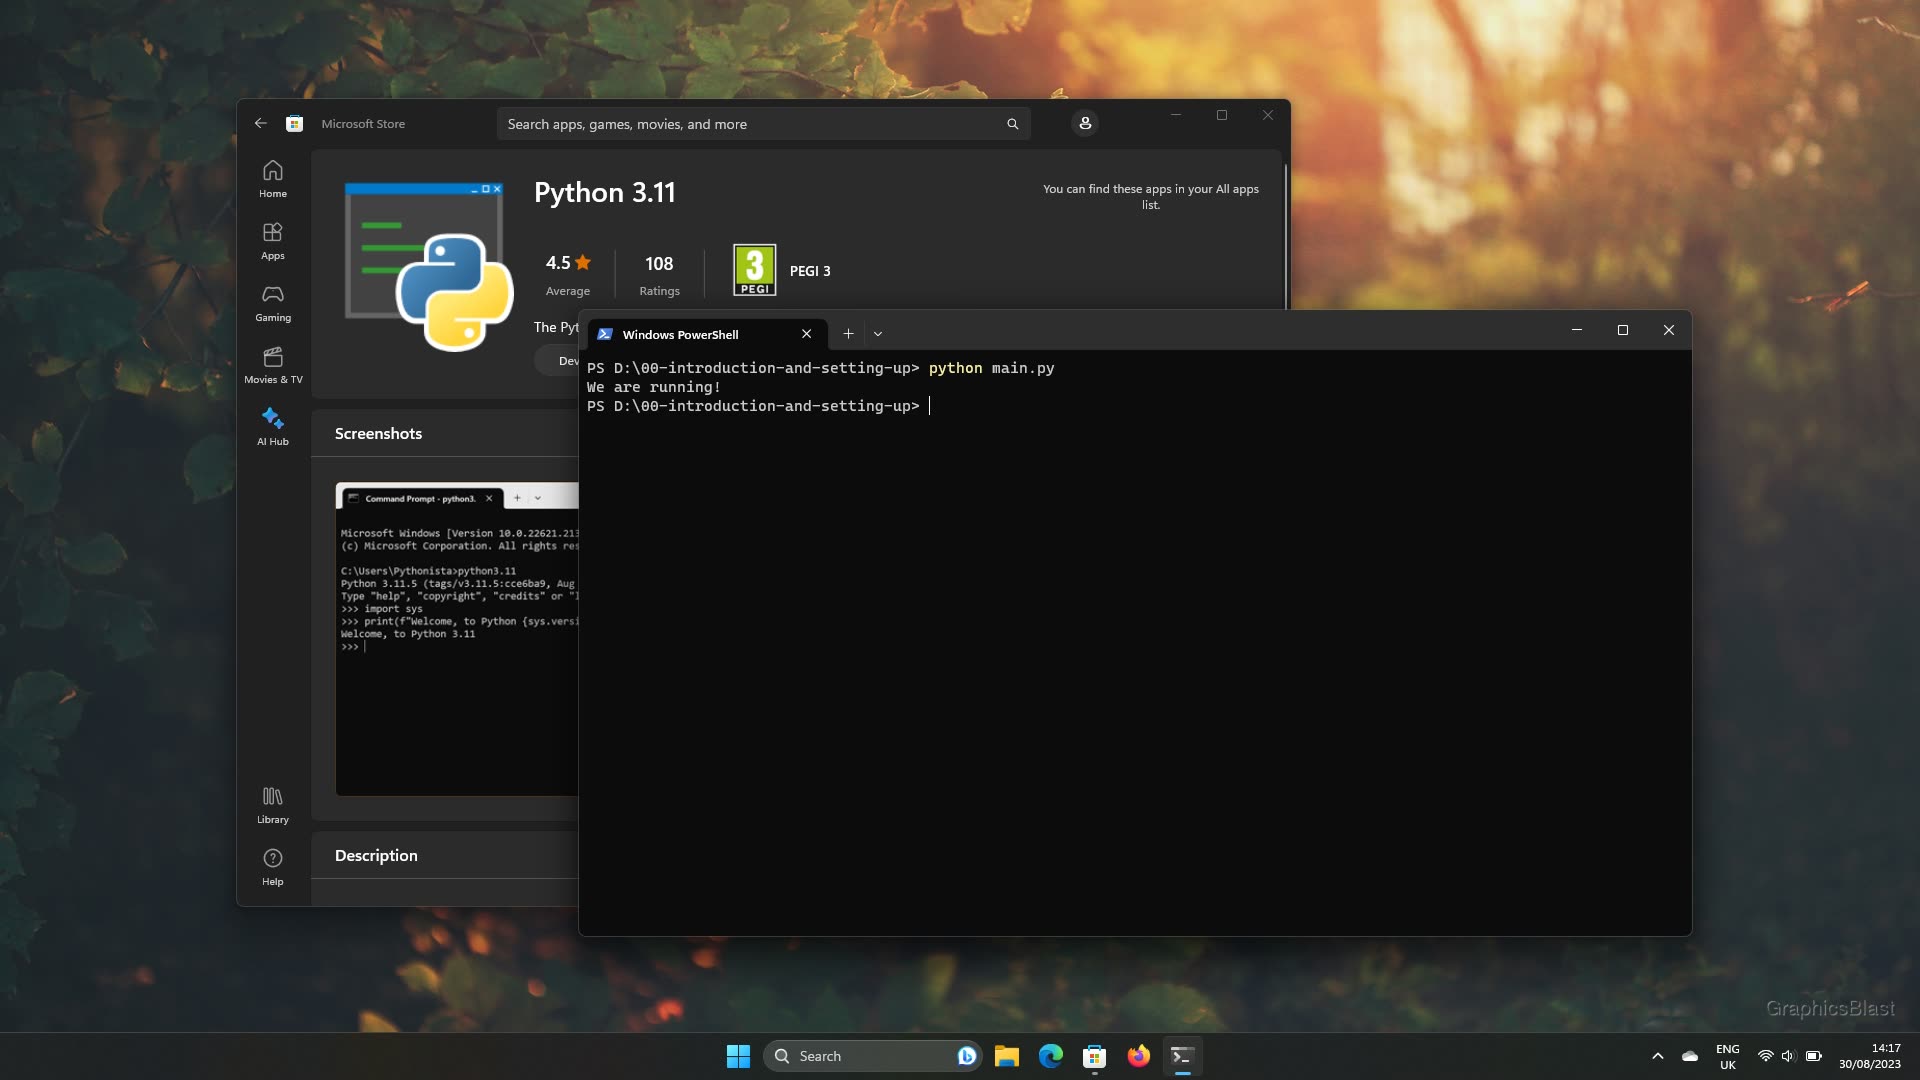Screen dimensions: 1920x1080
Task: Open volume speaker tray icon
Action: (1789, 1056)
